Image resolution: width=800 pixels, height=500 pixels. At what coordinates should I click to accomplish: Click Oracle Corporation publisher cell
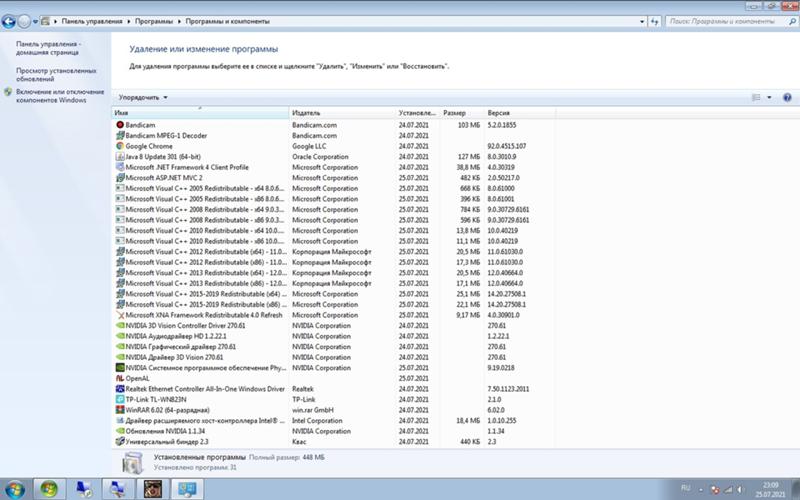320,157
